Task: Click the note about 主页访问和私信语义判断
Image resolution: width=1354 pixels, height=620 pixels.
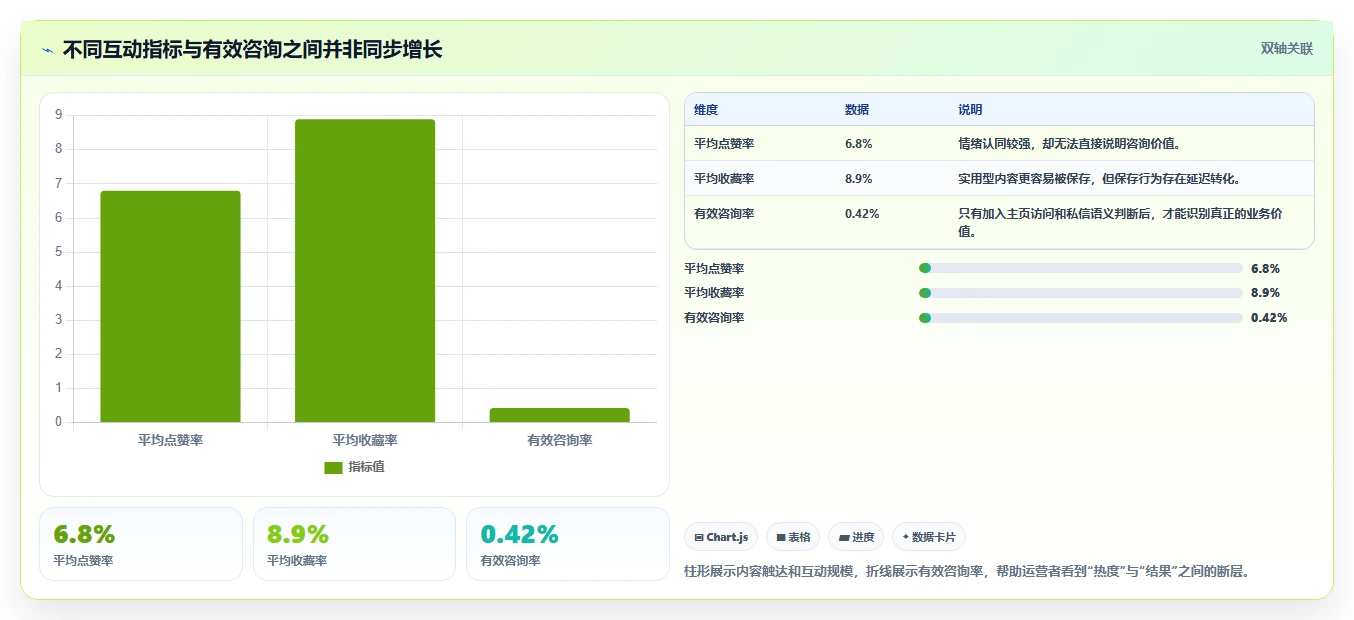Action: tap(1121, 222)
